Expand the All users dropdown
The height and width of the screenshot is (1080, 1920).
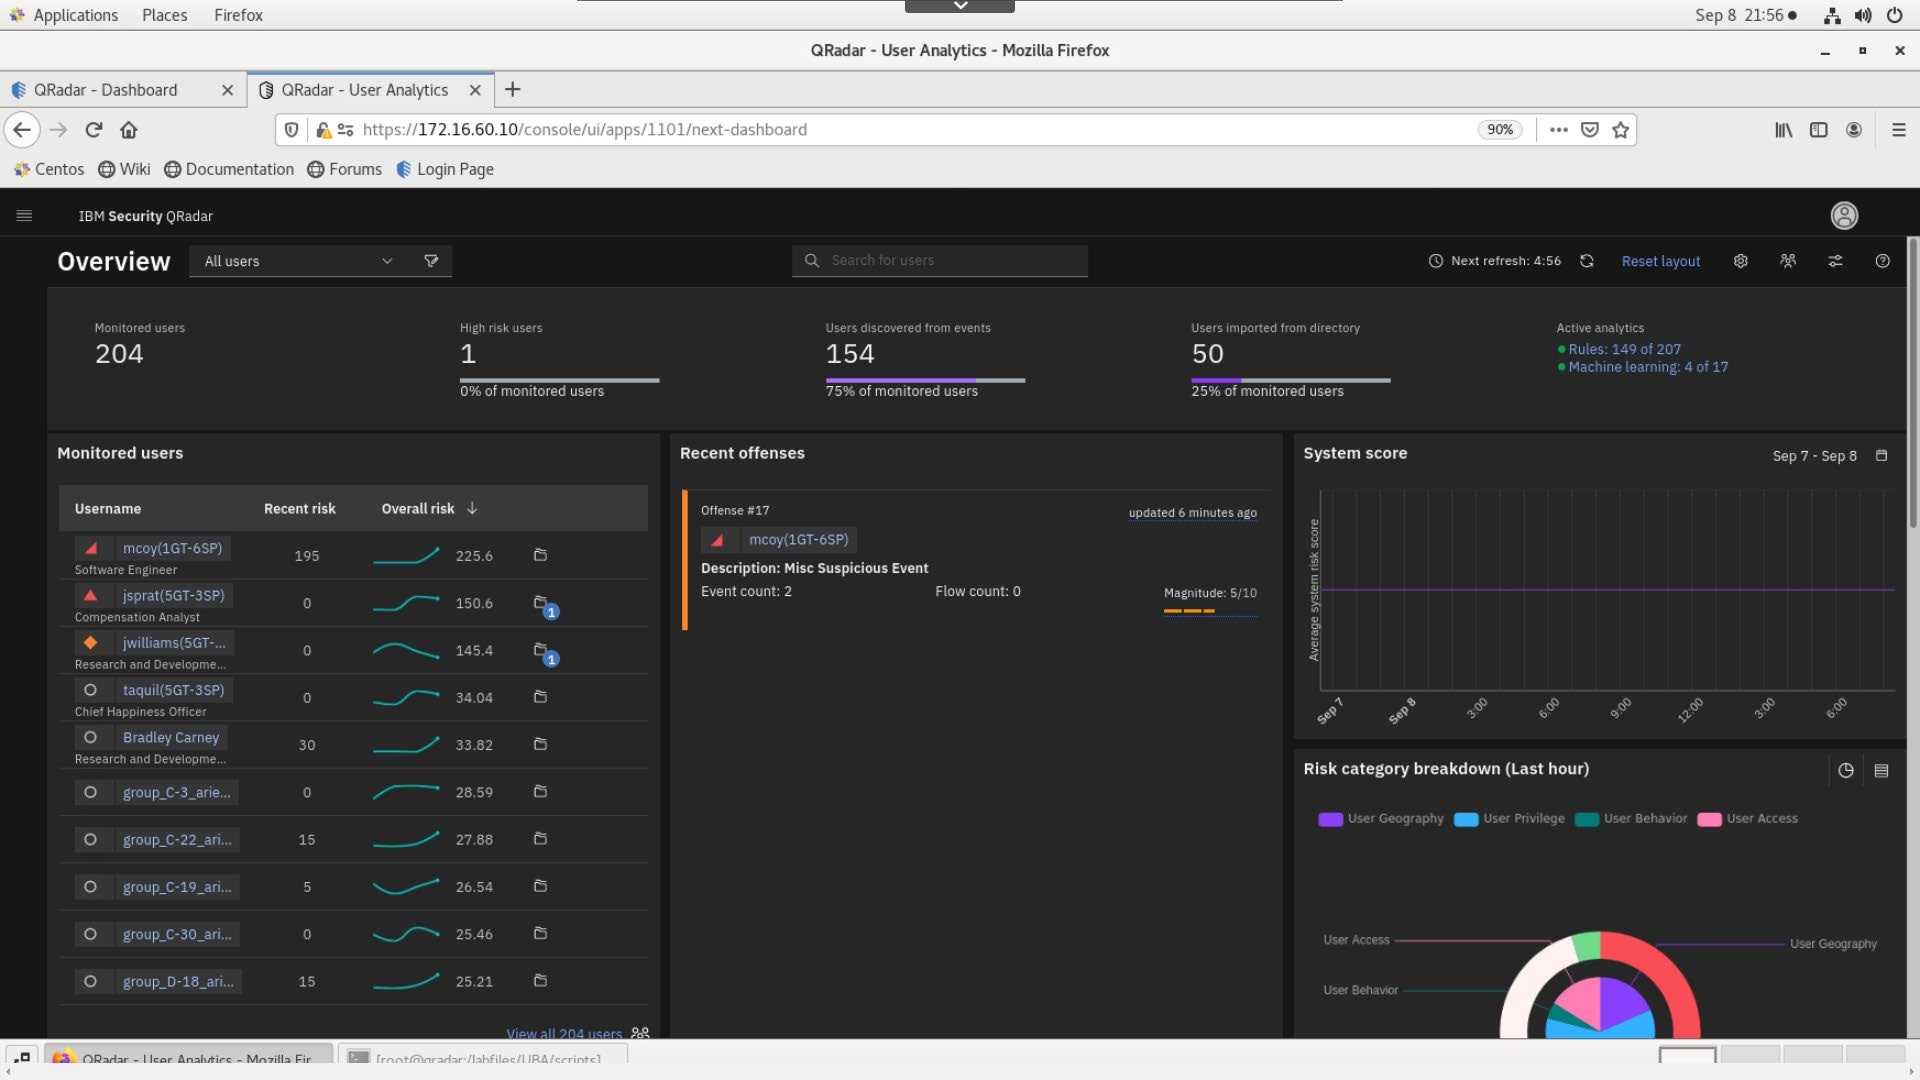(x=298, y=261)
